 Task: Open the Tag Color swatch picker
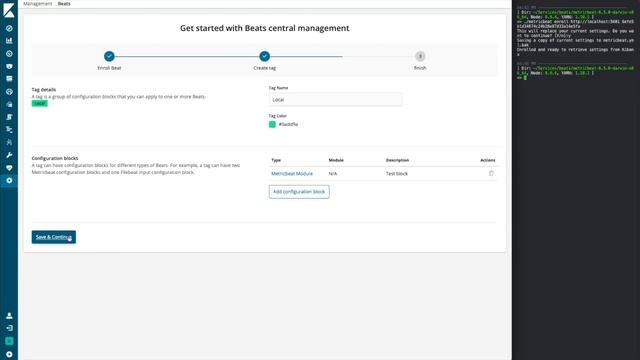pos(272,124)
